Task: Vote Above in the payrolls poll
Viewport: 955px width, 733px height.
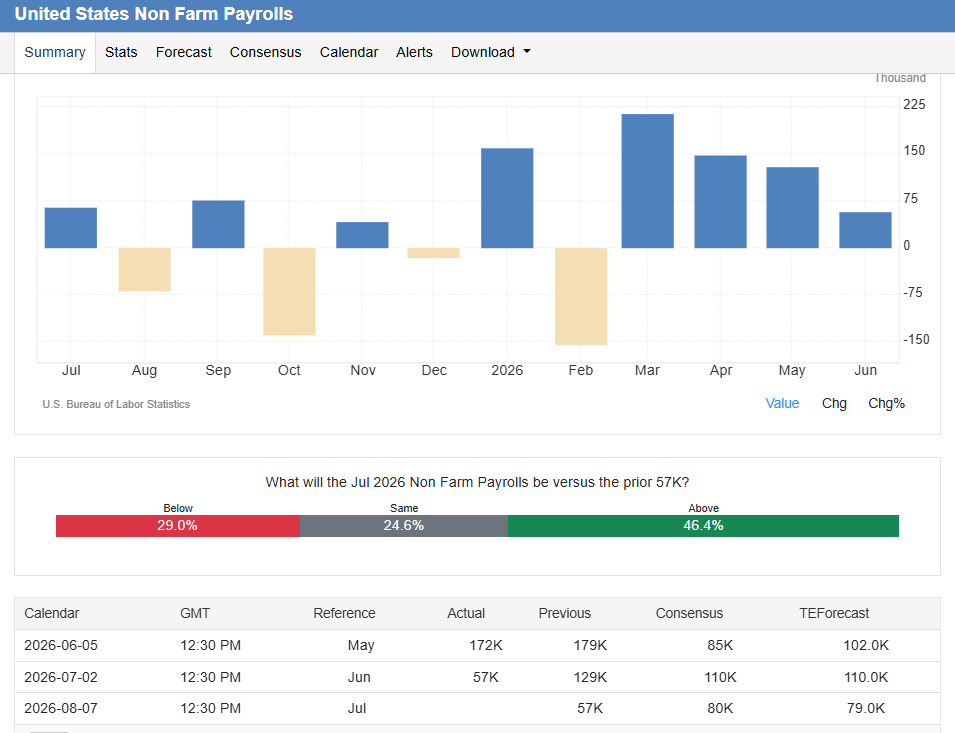Action: tap(703, 525)
